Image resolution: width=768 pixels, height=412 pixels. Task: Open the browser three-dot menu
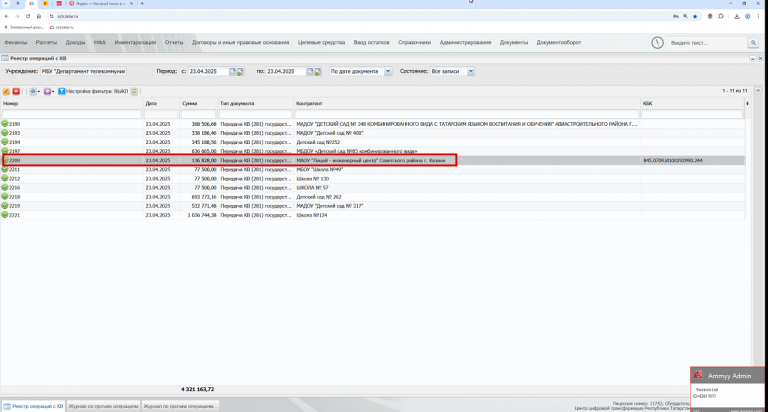click(x=758, y=16)
